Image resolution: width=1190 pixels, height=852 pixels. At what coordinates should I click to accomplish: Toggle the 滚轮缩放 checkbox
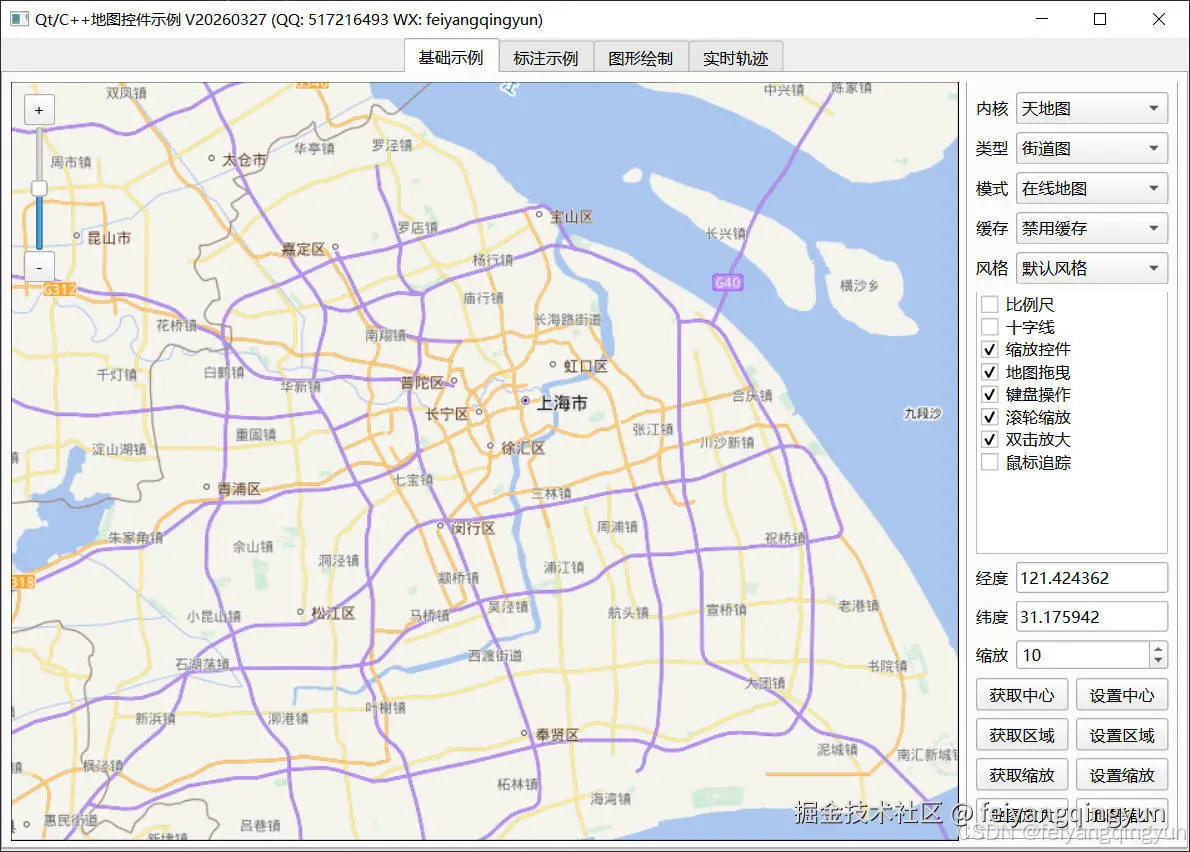coord(989,417)
